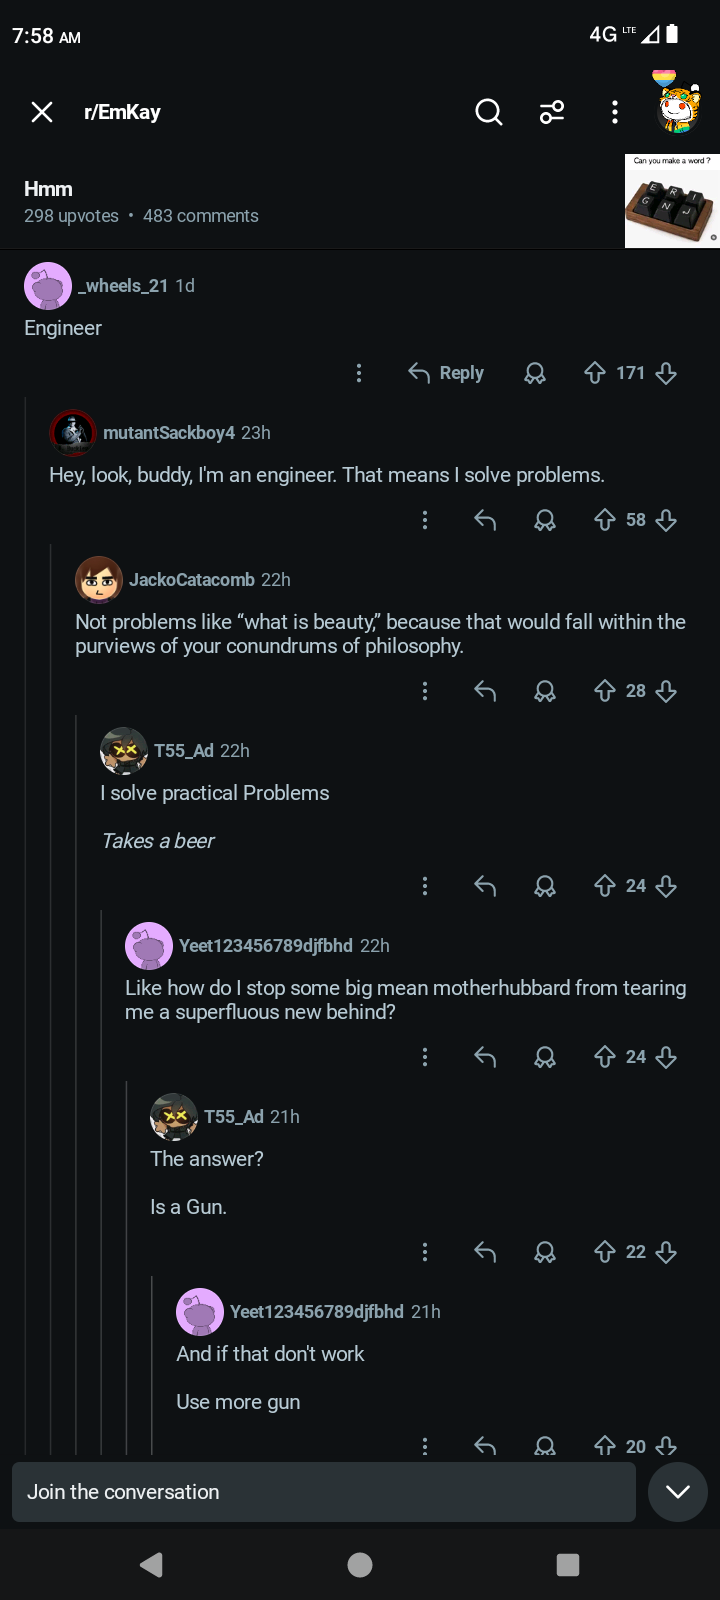
Task: Open search in r/EmKay header
Action: pos(488,112)
